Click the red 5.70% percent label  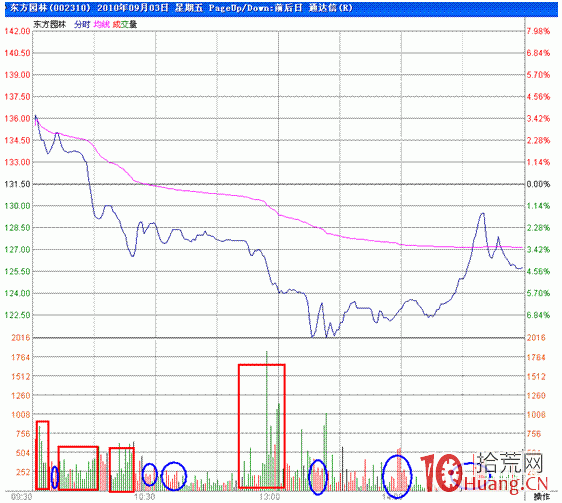pyautogui.click(x=538, y=75)
